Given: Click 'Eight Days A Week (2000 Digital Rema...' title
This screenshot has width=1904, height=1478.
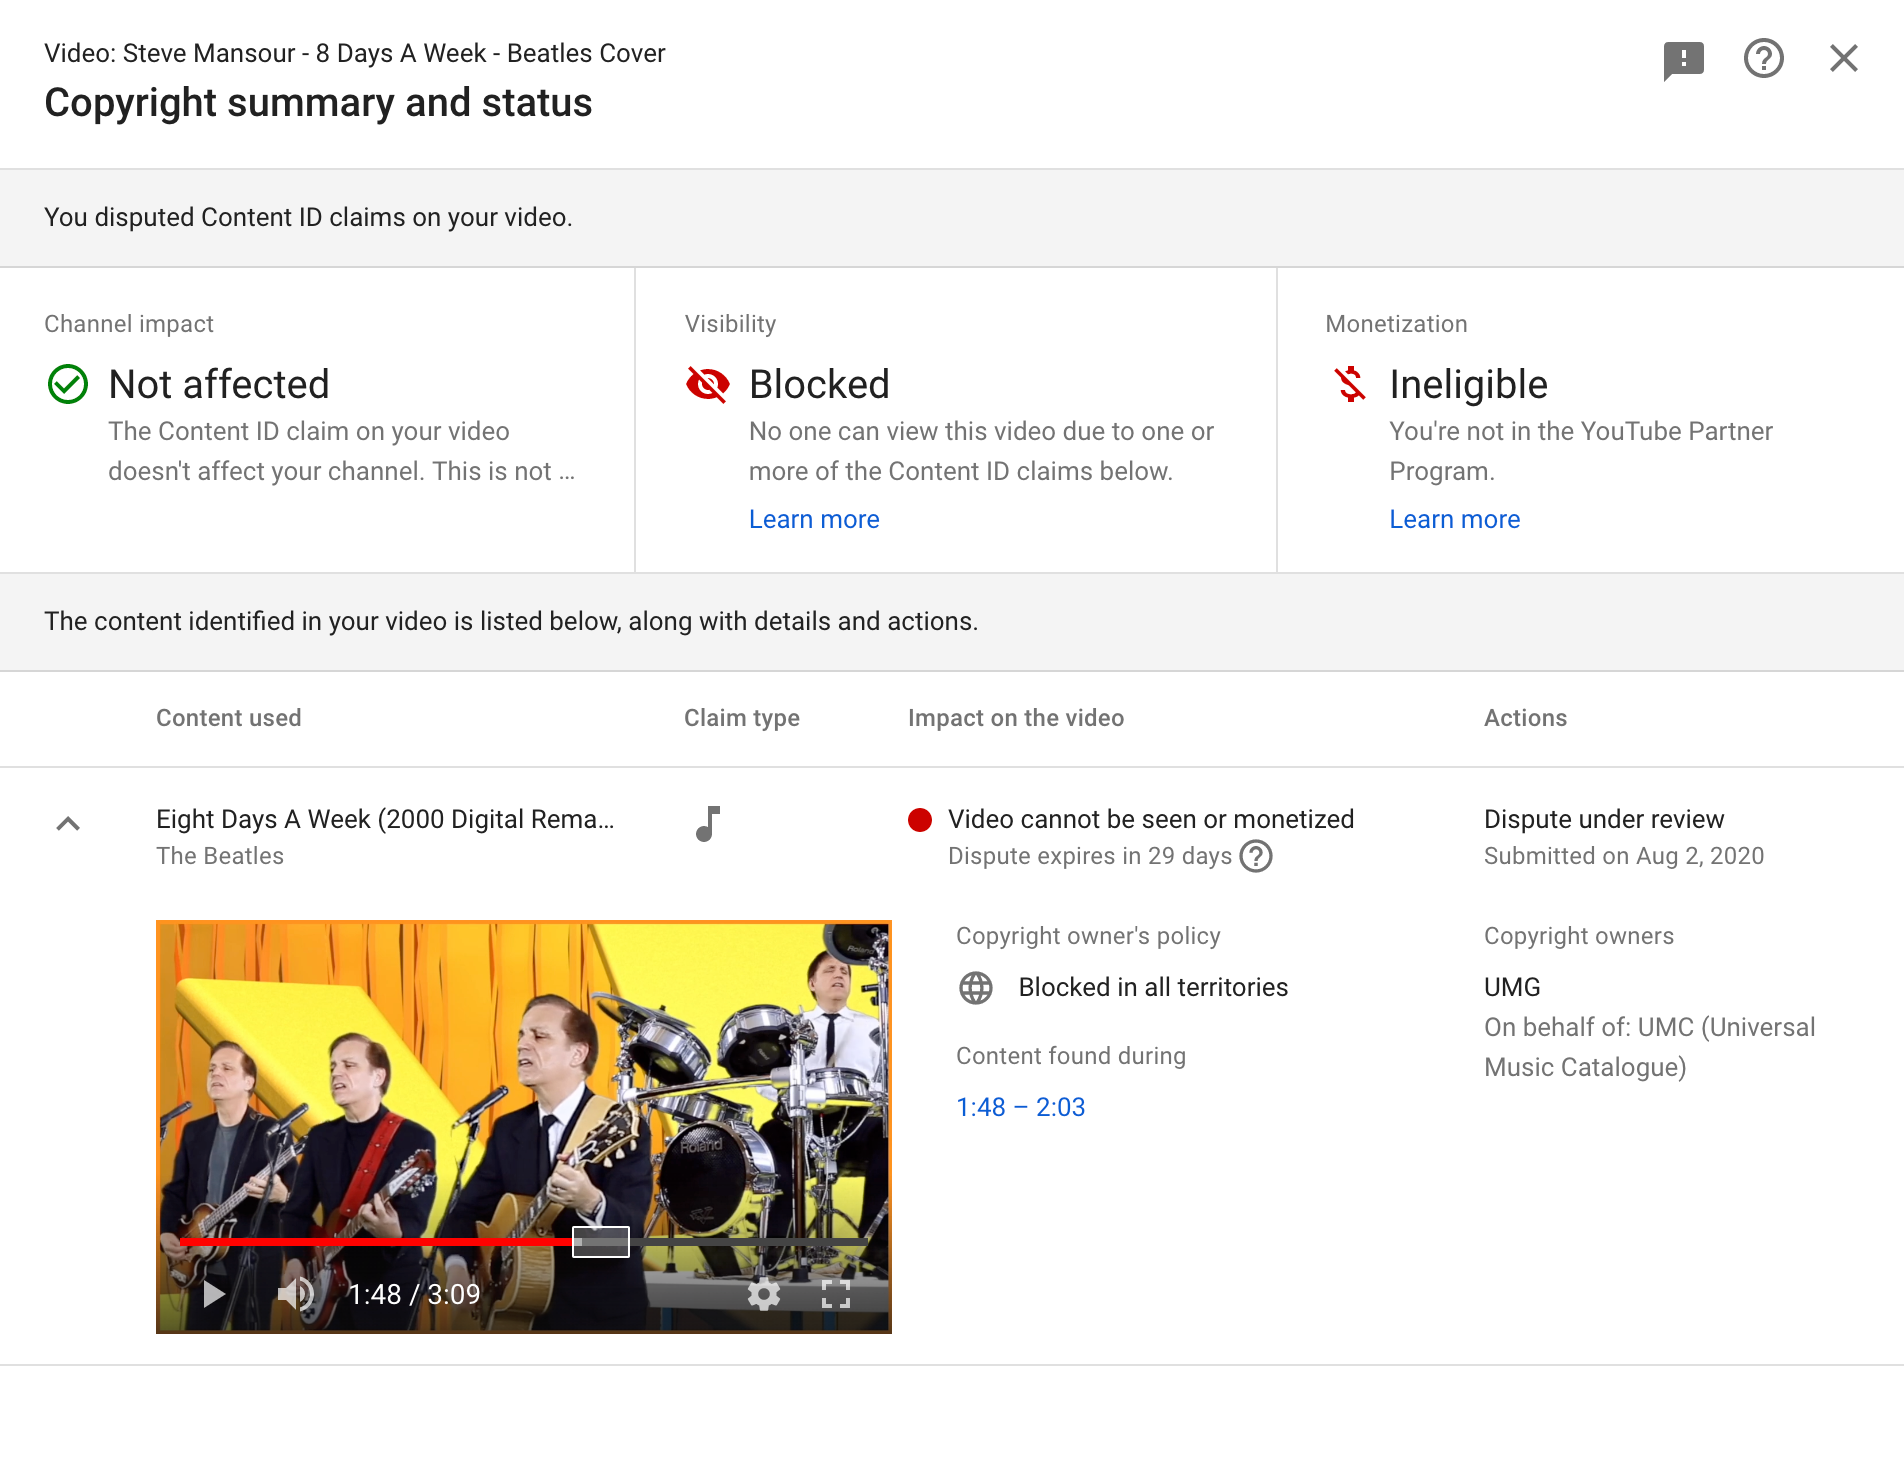Looking at the screenshot, I should coord(385,819).
